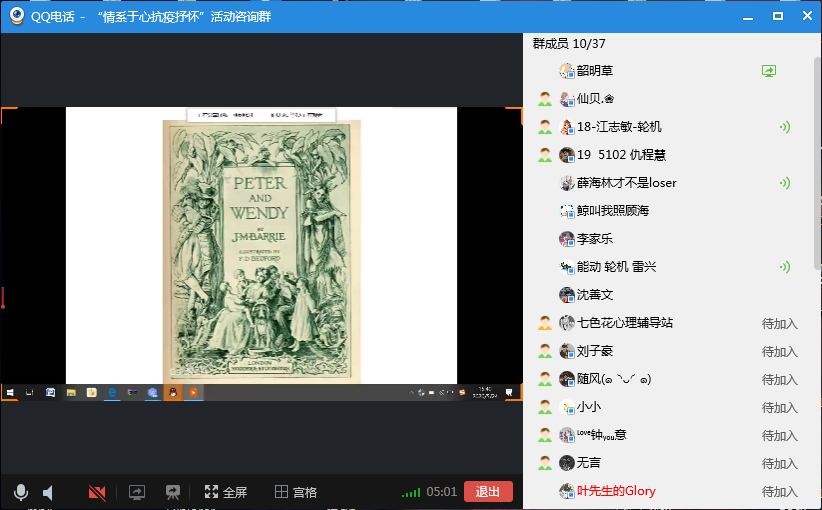Open 薛海林才不是loser's avatar
The width and height of the screenshot is (822, 510).
pos(567,183)
